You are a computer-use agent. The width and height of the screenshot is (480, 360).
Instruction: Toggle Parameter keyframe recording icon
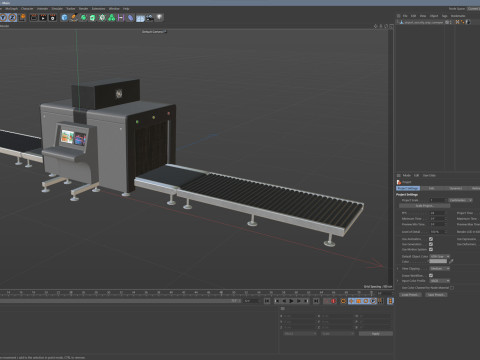[x=373, y=301]
